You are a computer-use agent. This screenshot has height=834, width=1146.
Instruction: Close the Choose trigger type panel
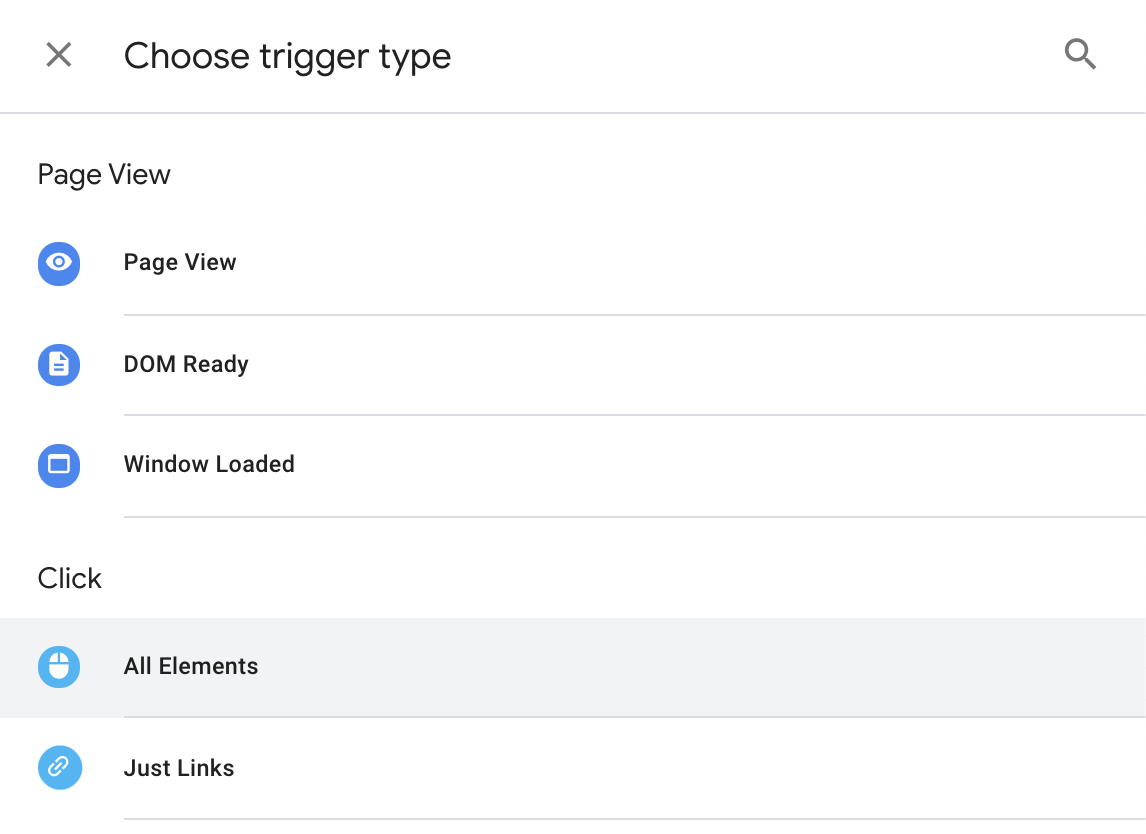pos(59,55)
